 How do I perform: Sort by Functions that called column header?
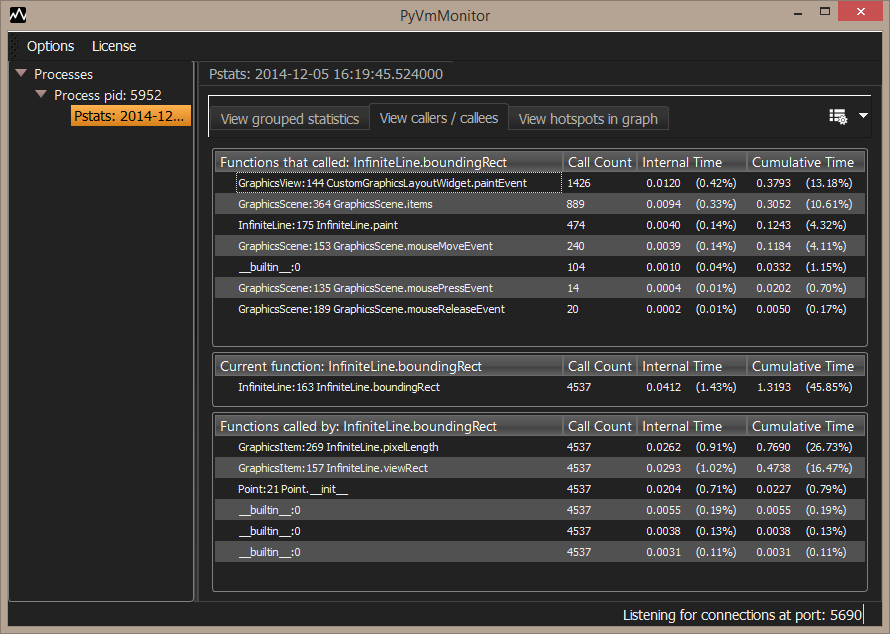pyautogui.click(x=389, y=162)
